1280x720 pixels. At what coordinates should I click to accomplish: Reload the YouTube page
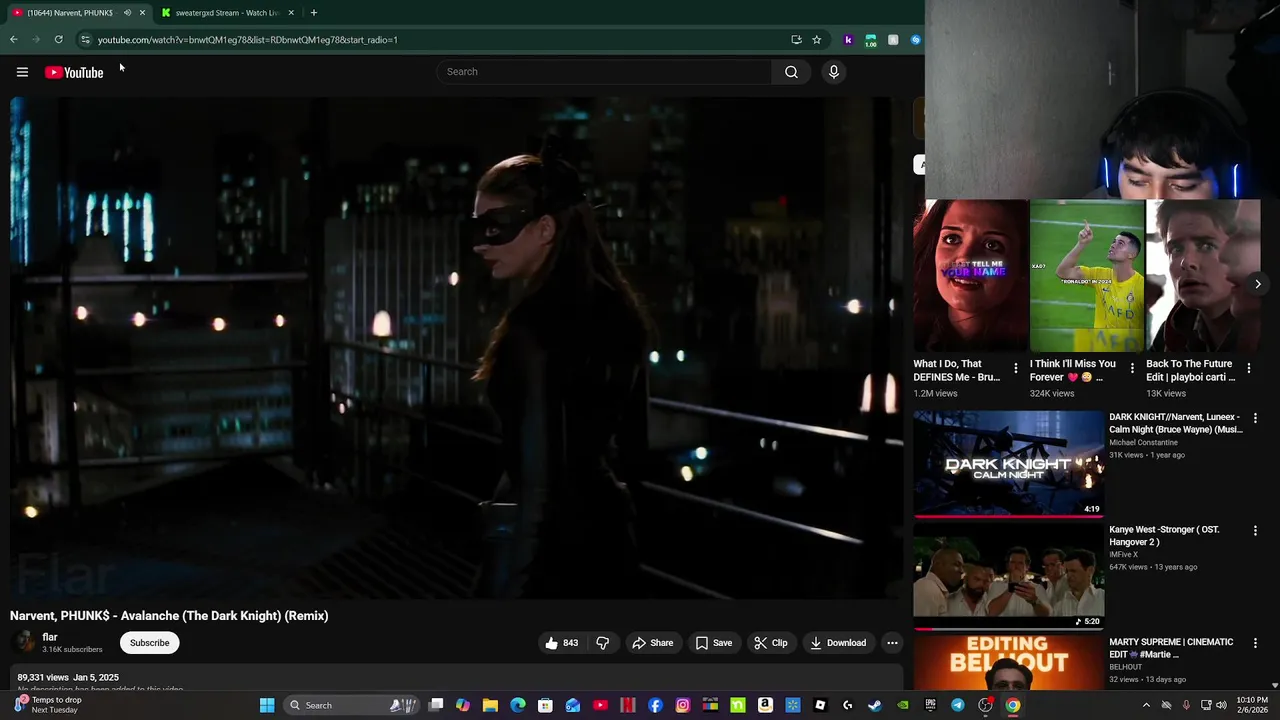(59, 40)
